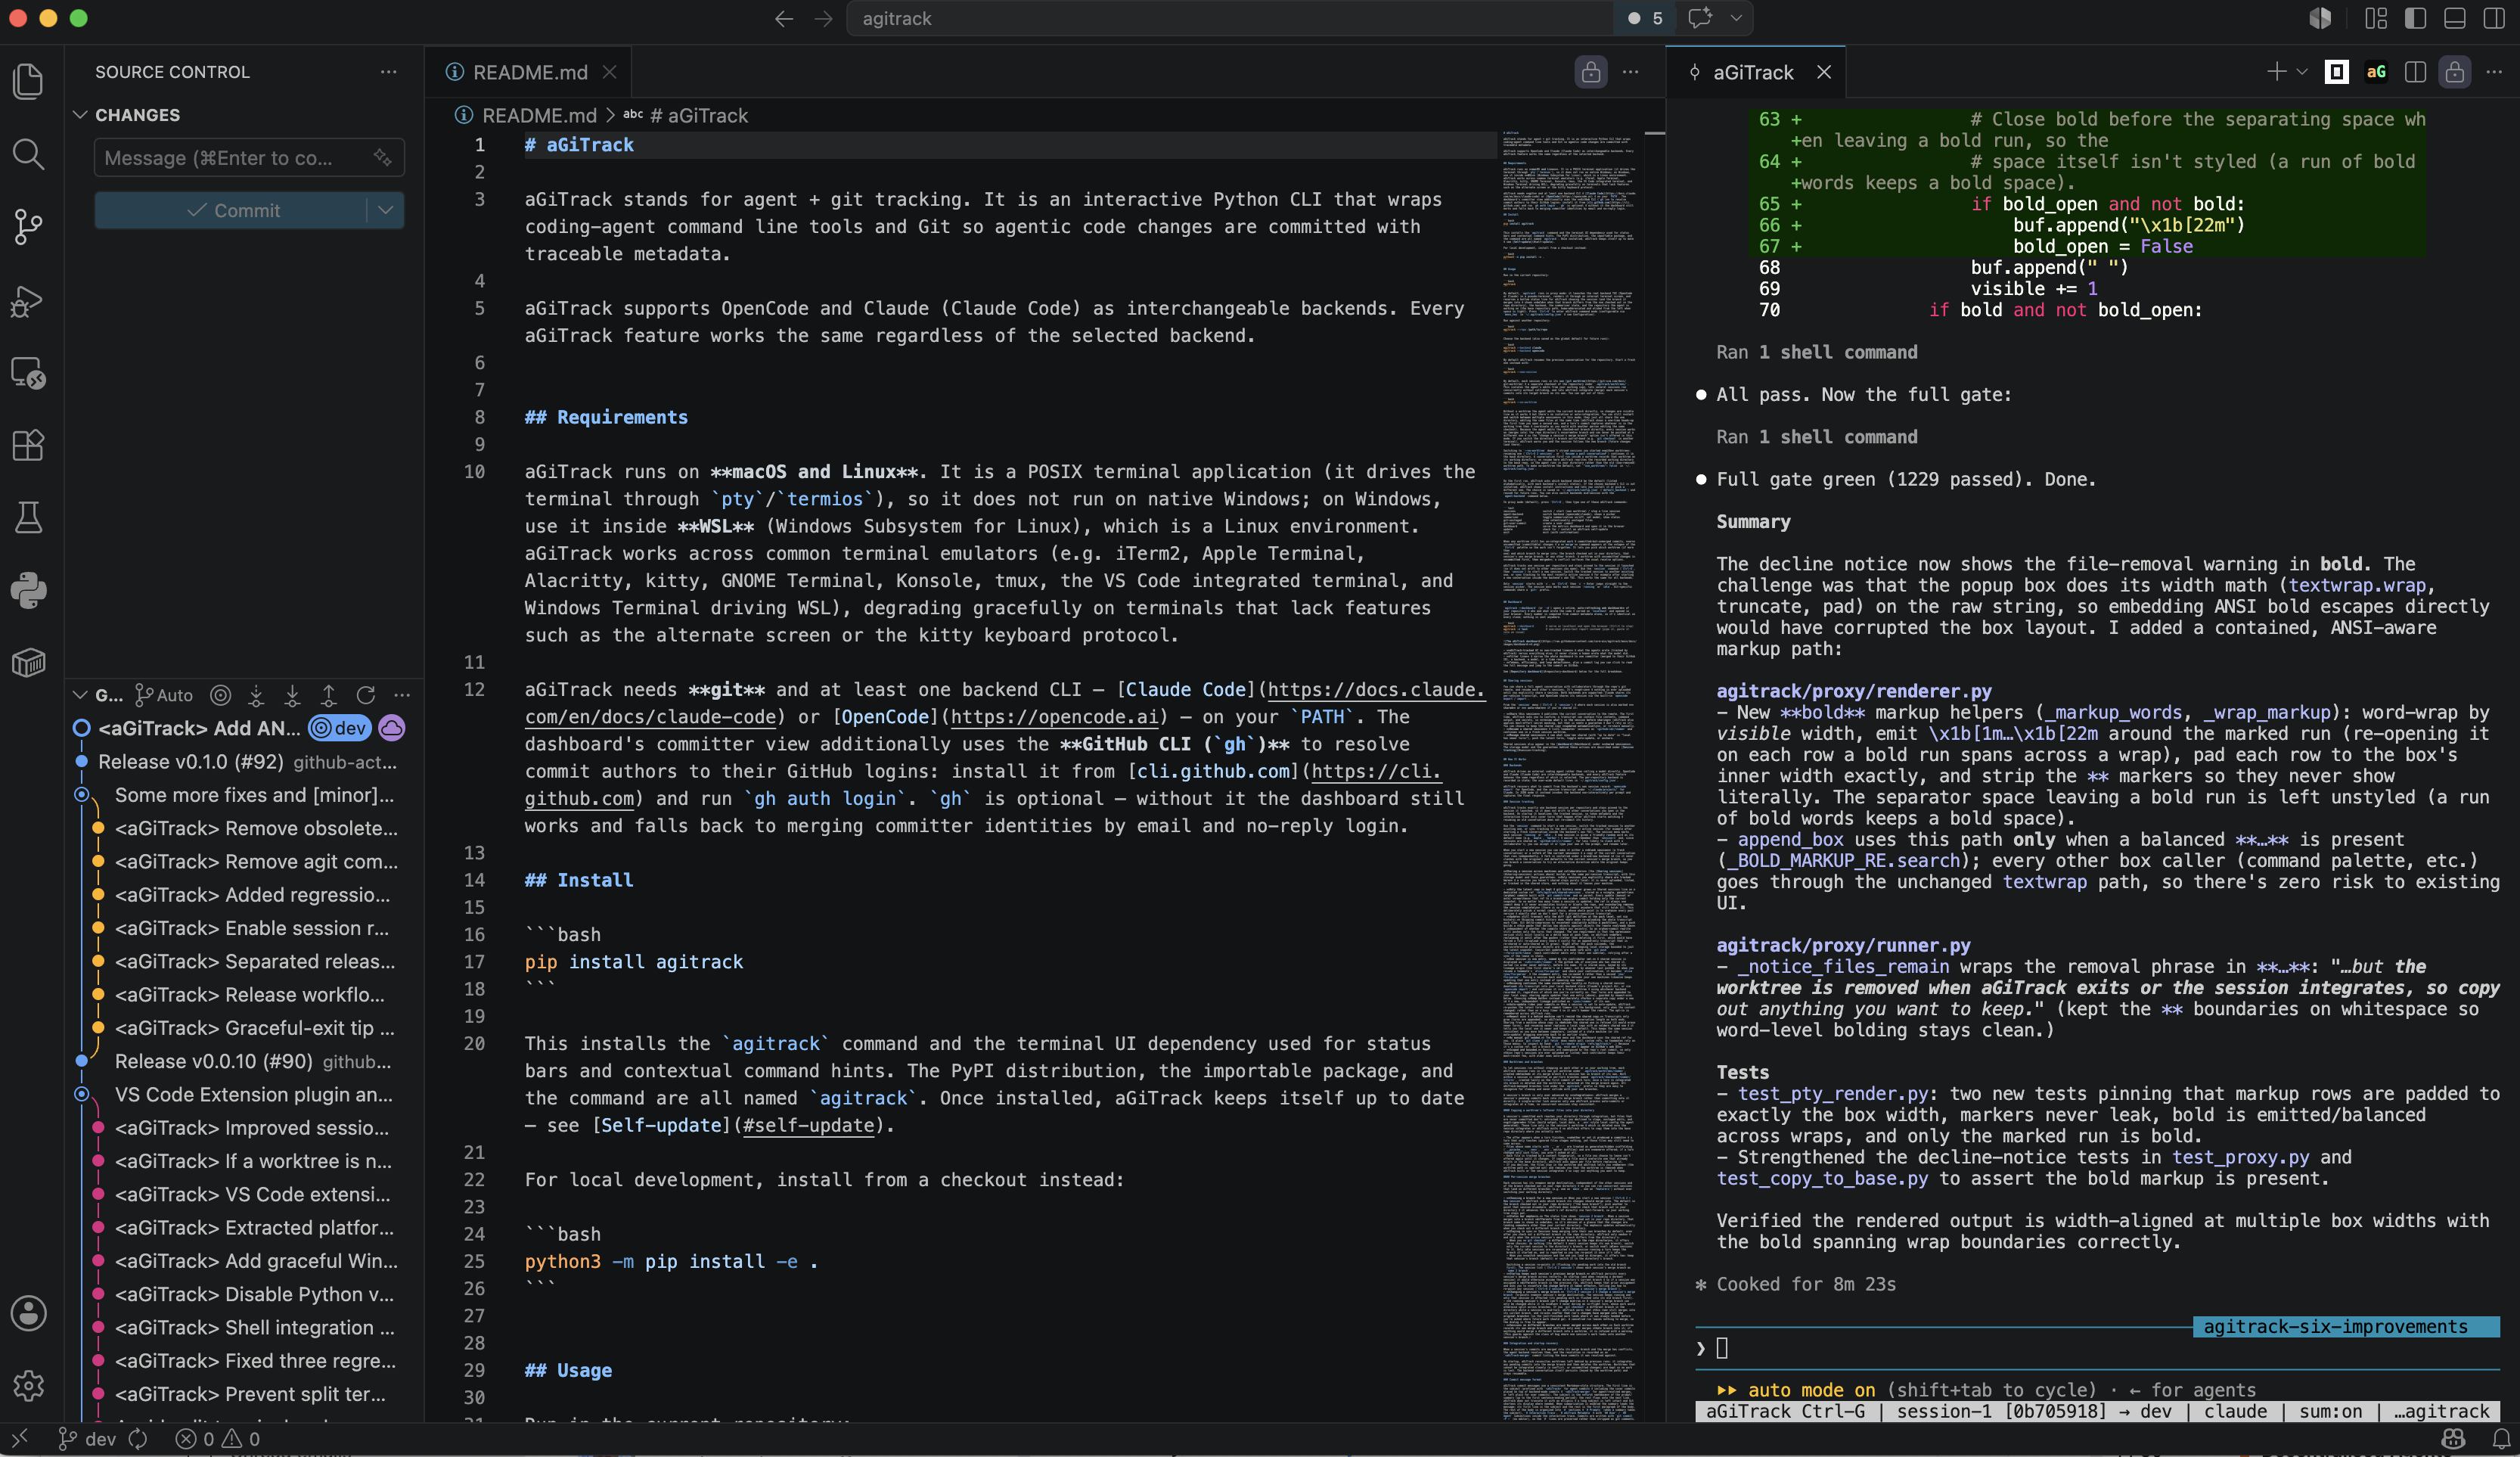2520x1457 pixels.
Task: Open the Accounts menu icon
Action: (x=28, y=1313)
